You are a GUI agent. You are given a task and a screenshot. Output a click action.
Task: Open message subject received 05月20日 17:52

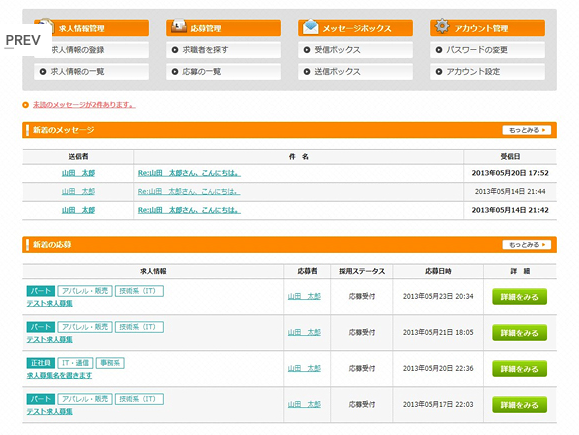coord(189,173)
